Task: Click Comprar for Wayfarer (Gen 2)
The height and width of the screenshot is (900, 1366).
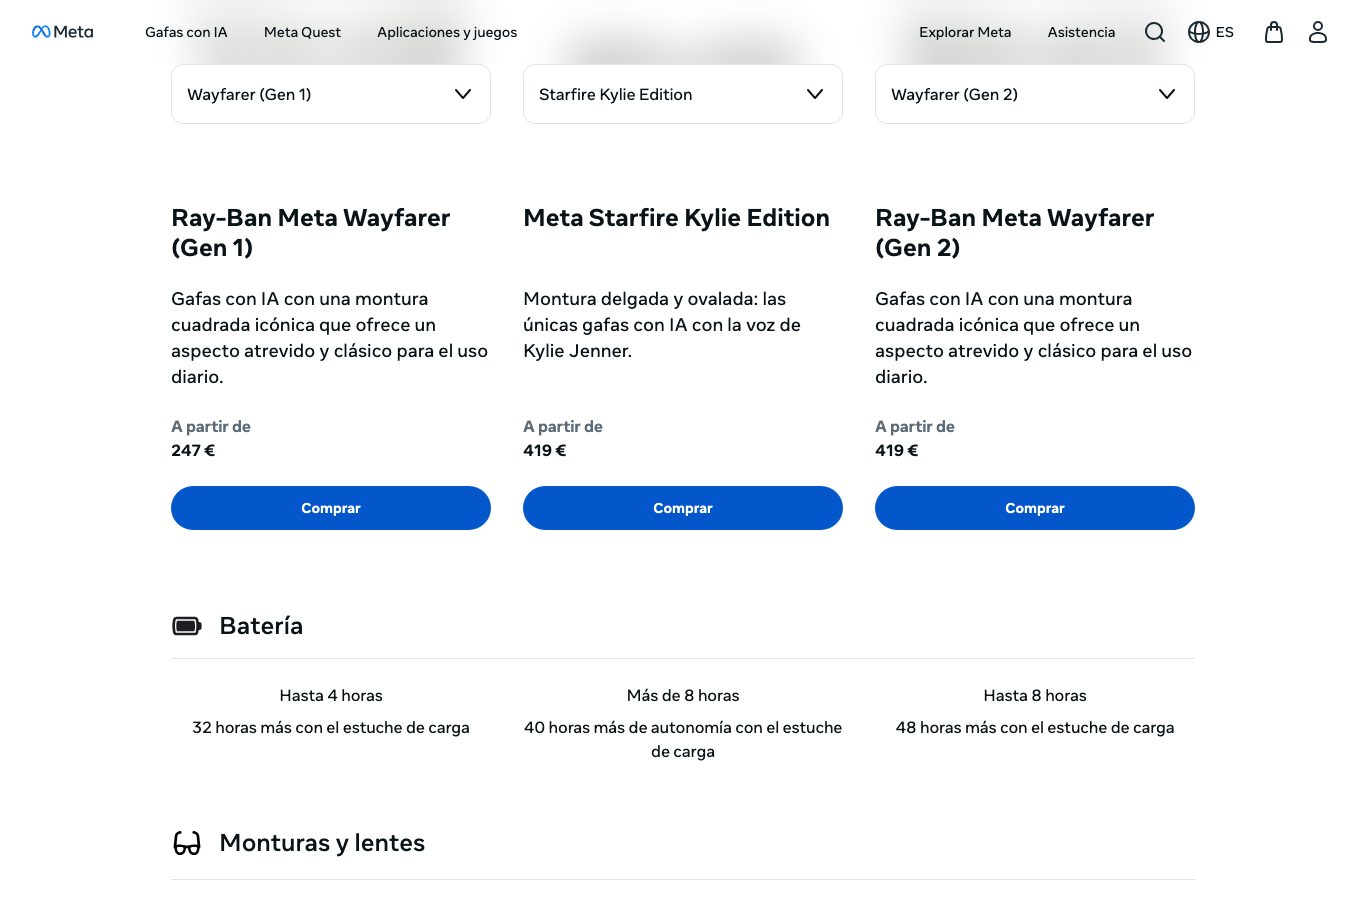Action: pyautogui.click(x=1035, y=508)
